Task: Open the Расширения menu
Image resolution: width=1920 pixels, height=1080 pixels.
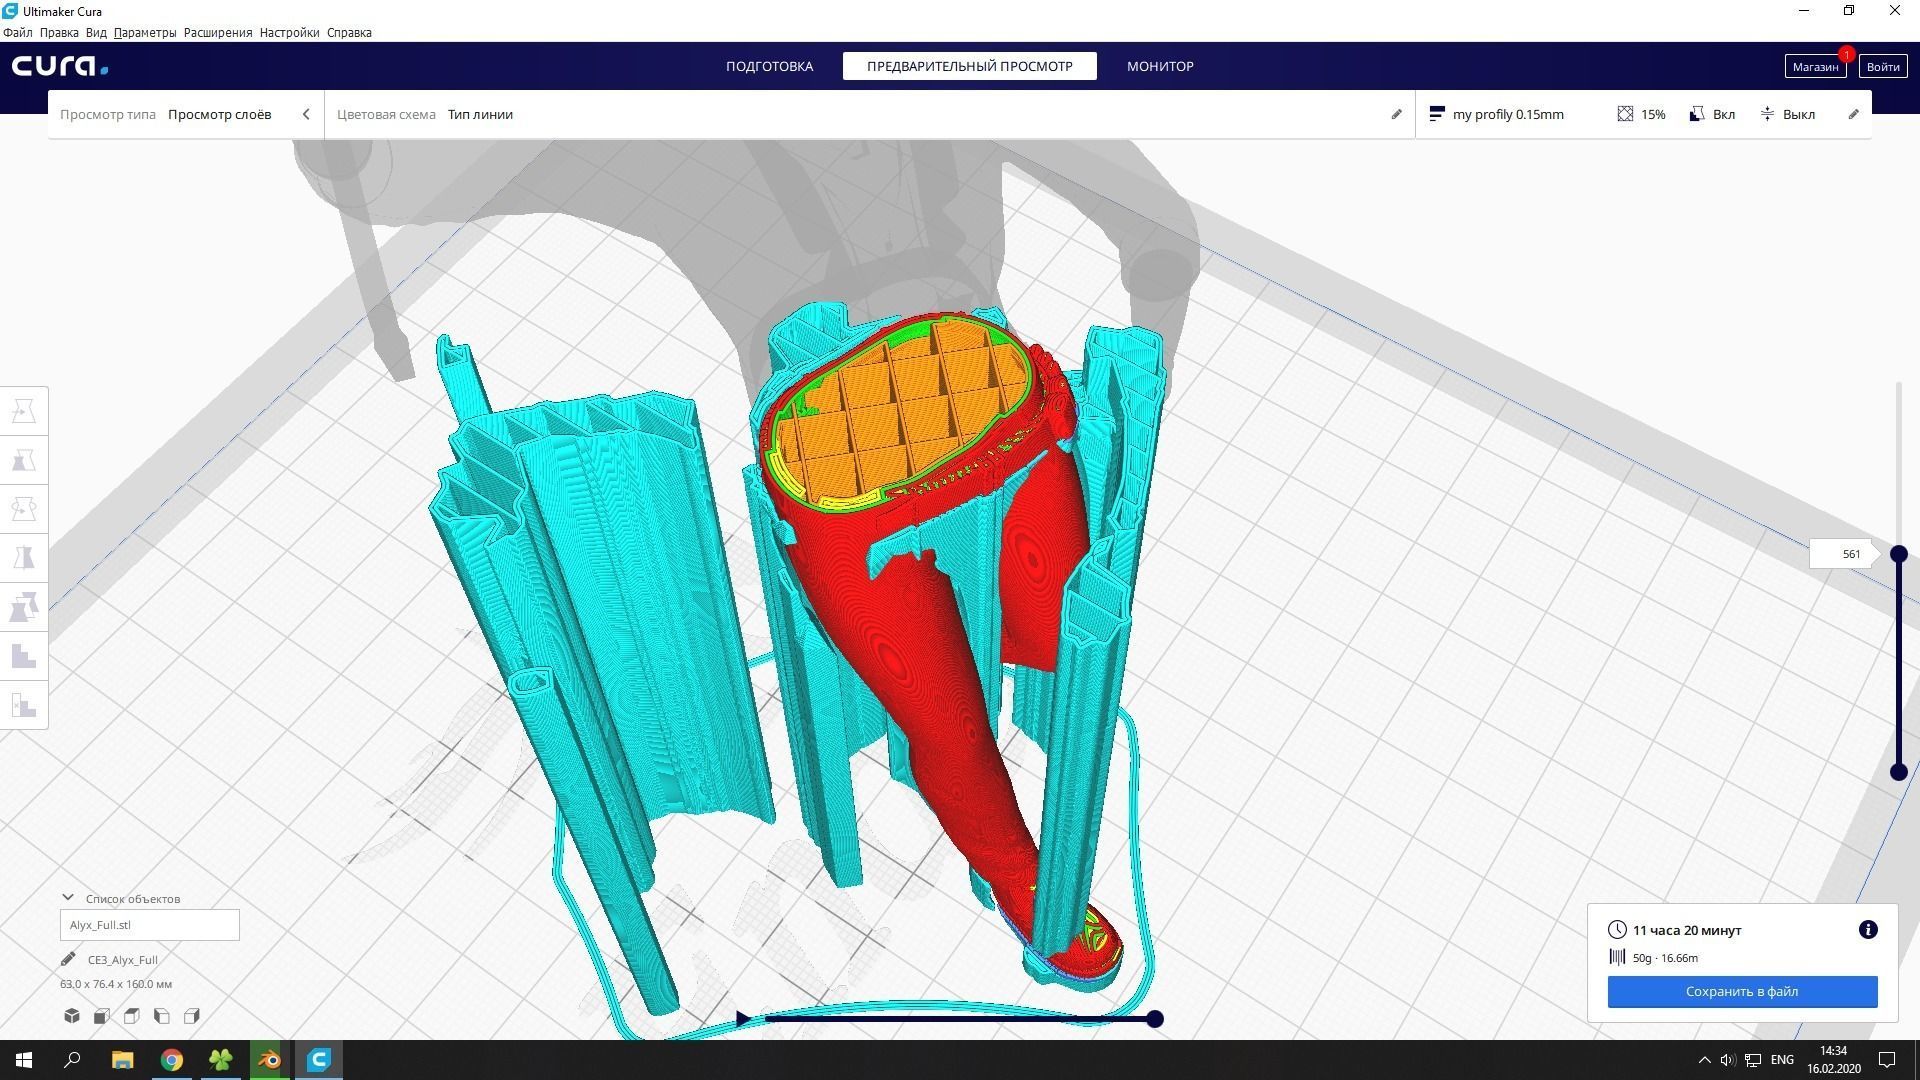Action: click(x=217, y=32)
